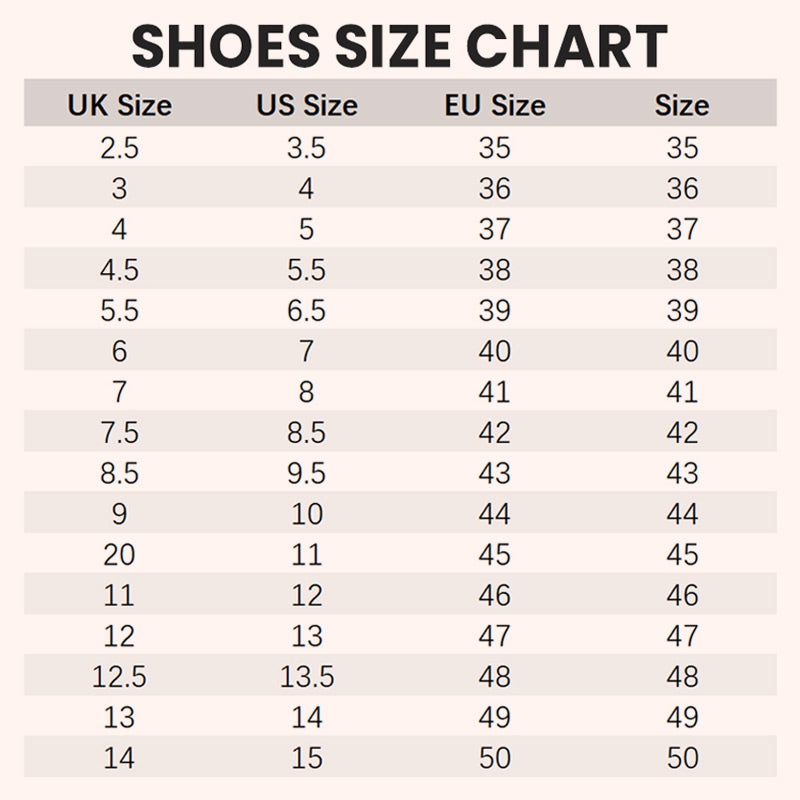Select the UK Size column header
Viewport: 800px width, 800px height.
(x=119, y=105)
